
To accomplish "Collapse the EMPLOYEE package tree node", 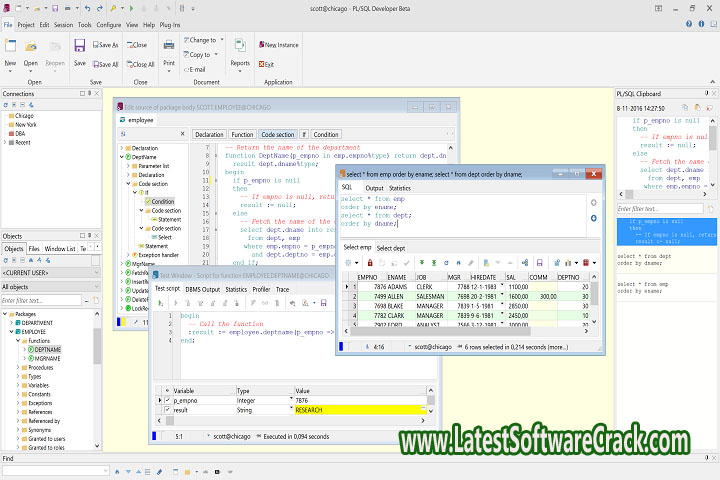I will coord(11,332).
